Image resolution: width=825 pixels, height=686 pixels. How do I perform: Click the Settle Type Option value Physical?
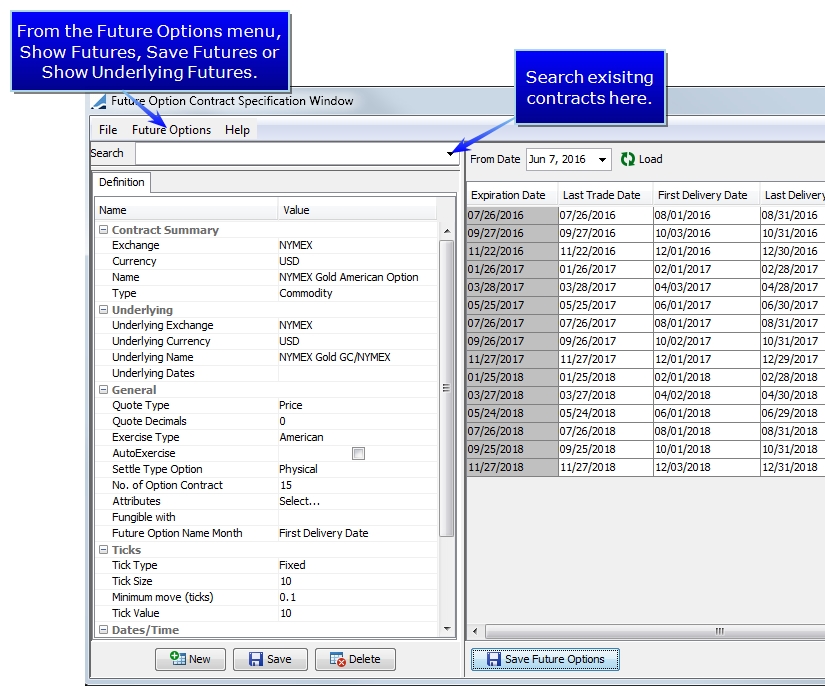pyautogui.click(x=298, y=469)
